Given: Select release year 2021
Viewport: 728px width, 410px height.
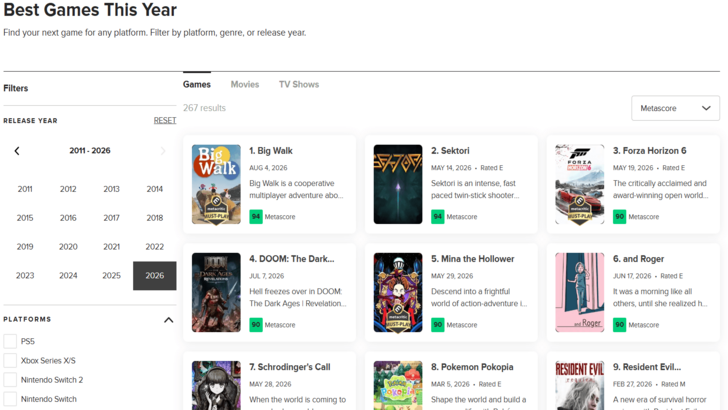Looking at the screenshot, I should (111, 247).
